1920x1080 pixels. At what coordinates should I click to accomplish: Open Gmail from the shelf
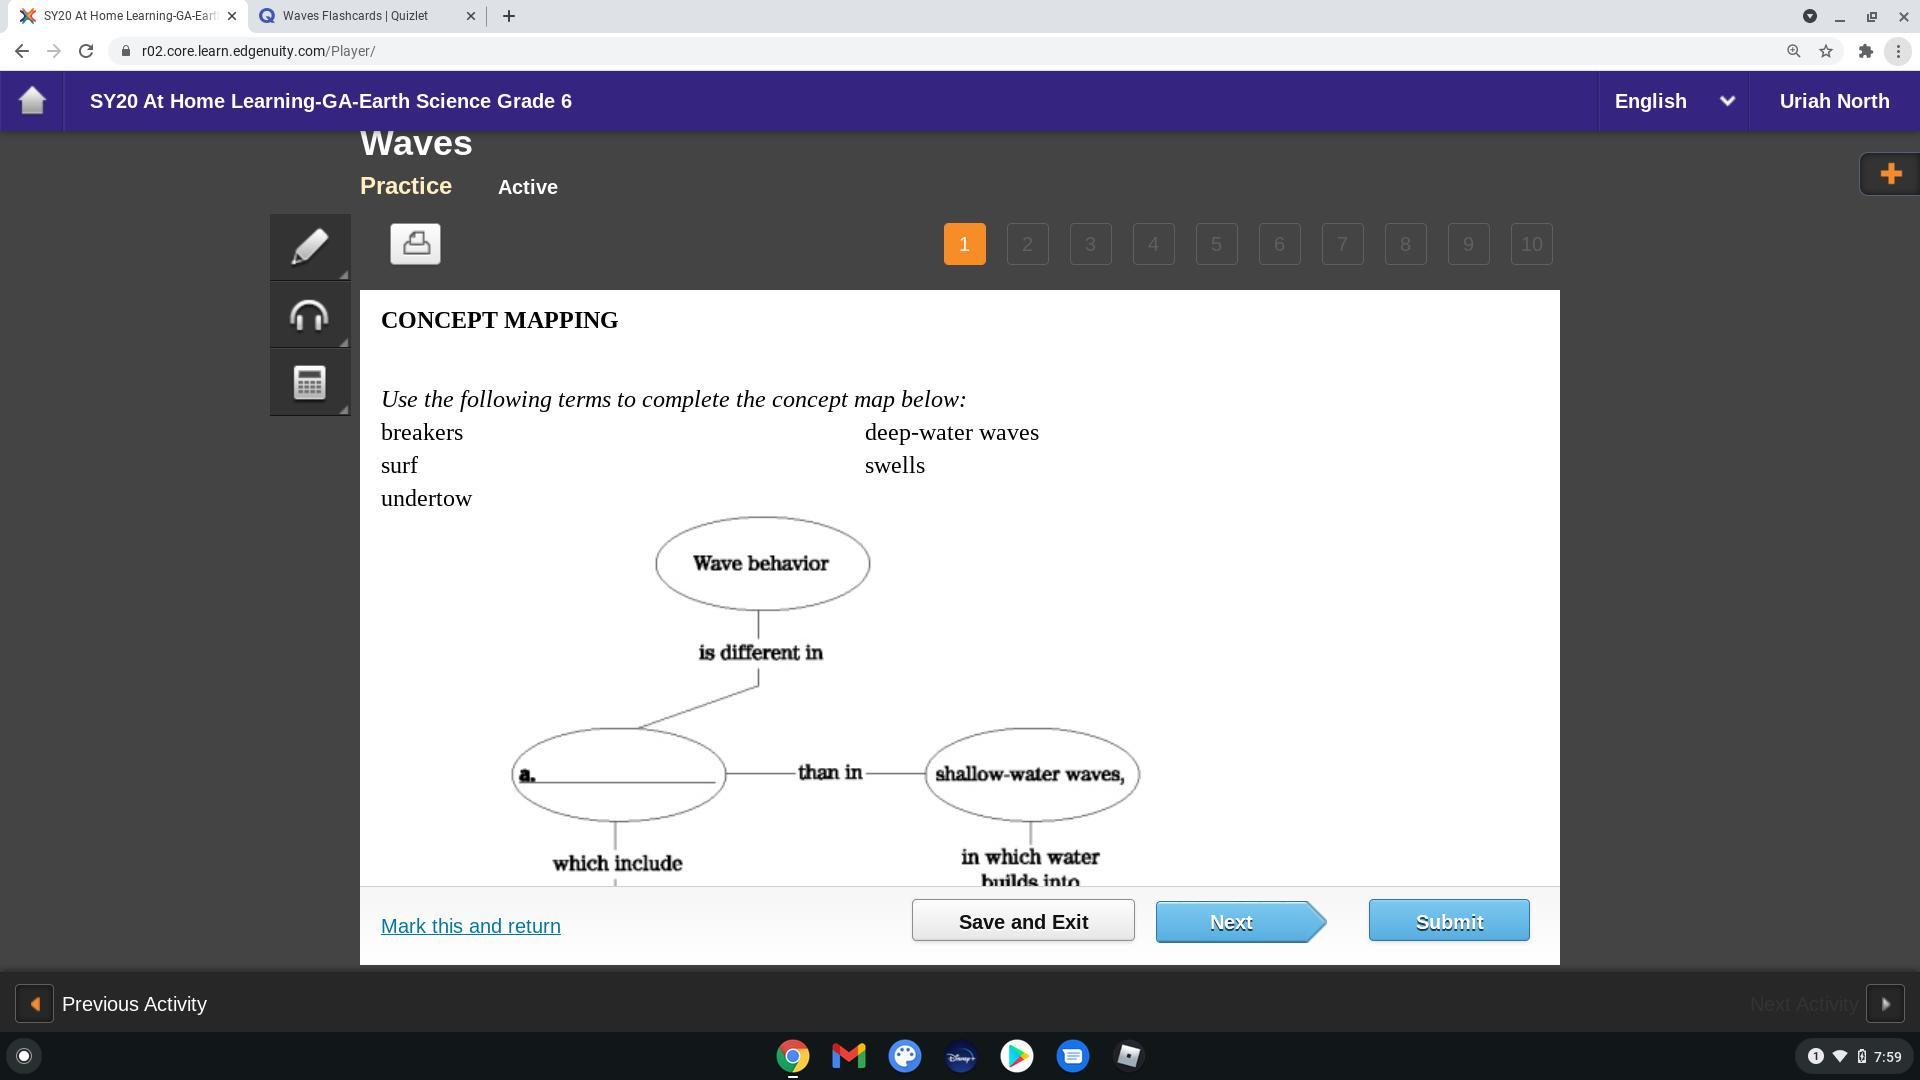pyautogui.click(x=848, y=1056)
